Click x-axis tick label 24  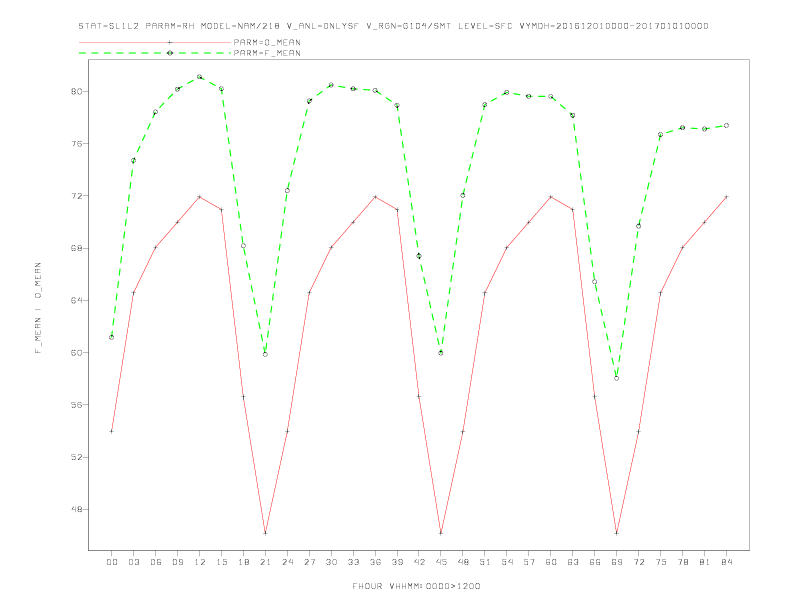287,562
